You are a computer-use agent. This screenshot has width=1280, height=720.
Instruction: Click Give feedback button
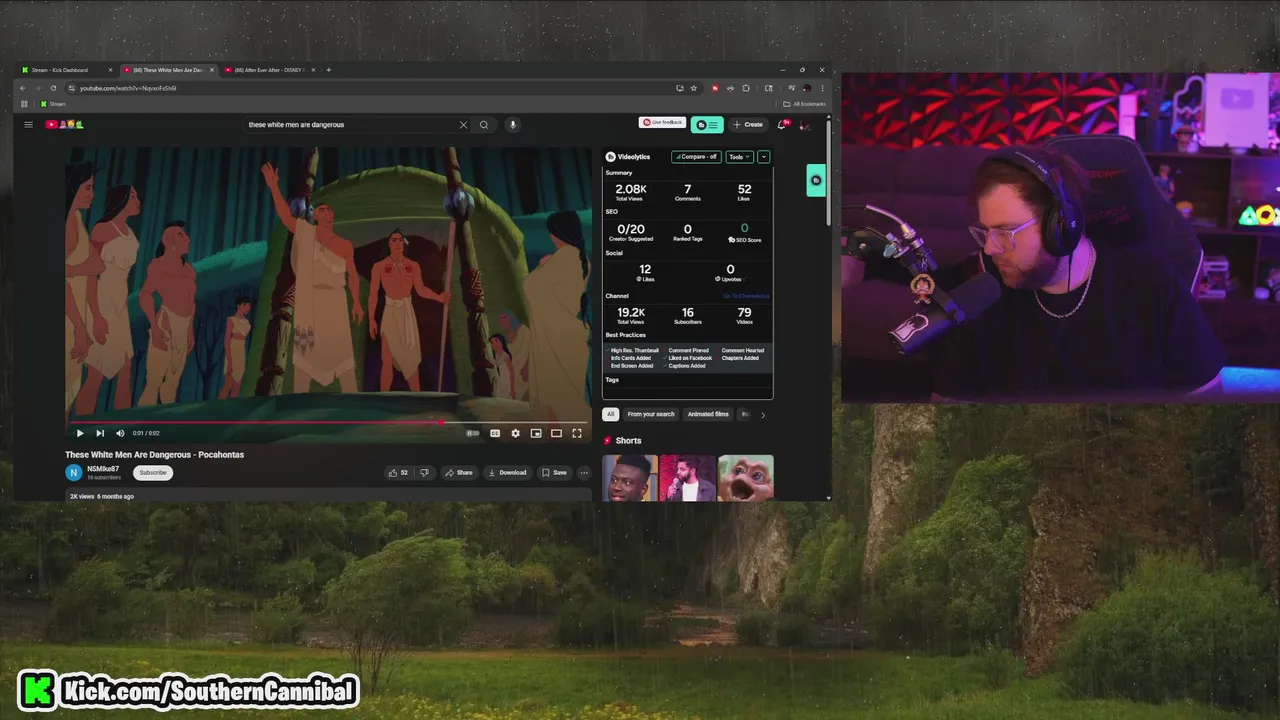pos(661,122)
